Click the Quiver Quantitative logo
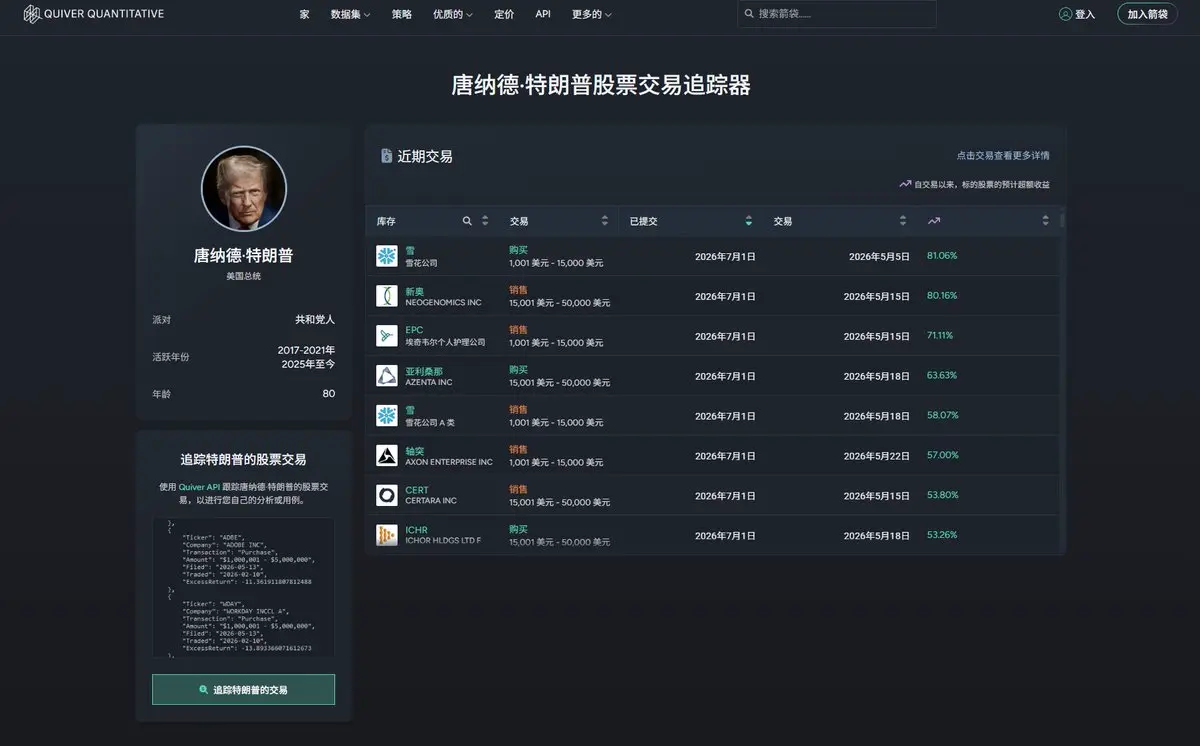1200x746 pixels. [93, 14]
